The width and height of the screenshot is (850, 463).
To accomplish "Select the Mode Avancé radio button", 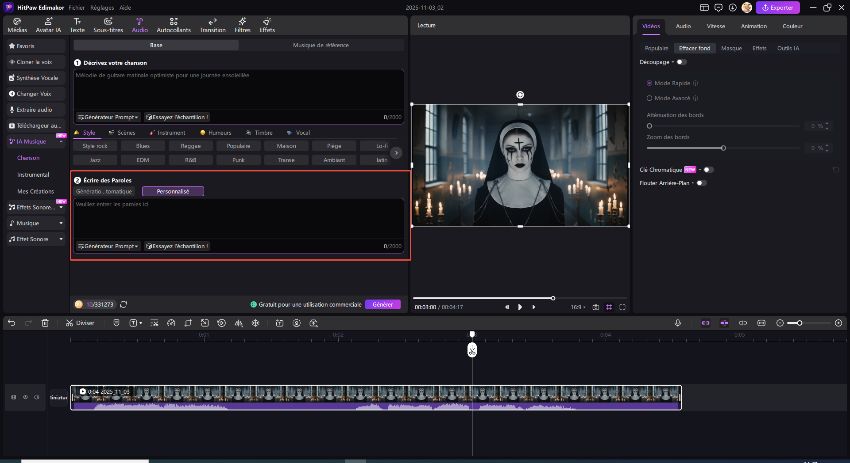I will click(x=649, y=98).
